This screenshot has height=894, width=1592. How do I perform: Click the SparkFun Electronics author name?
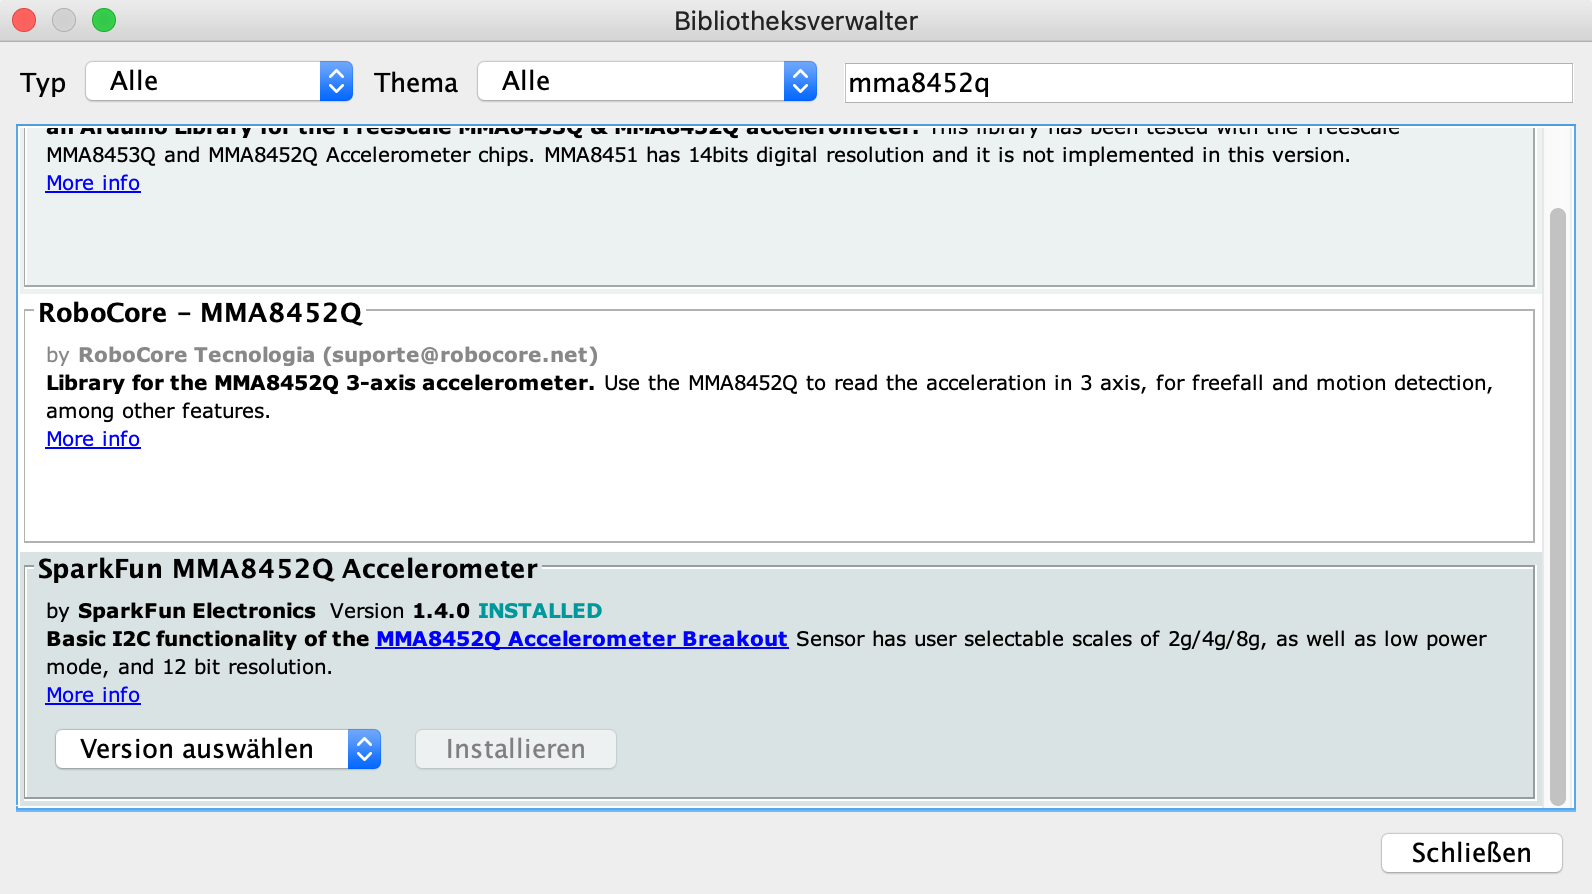coord(197,611)
